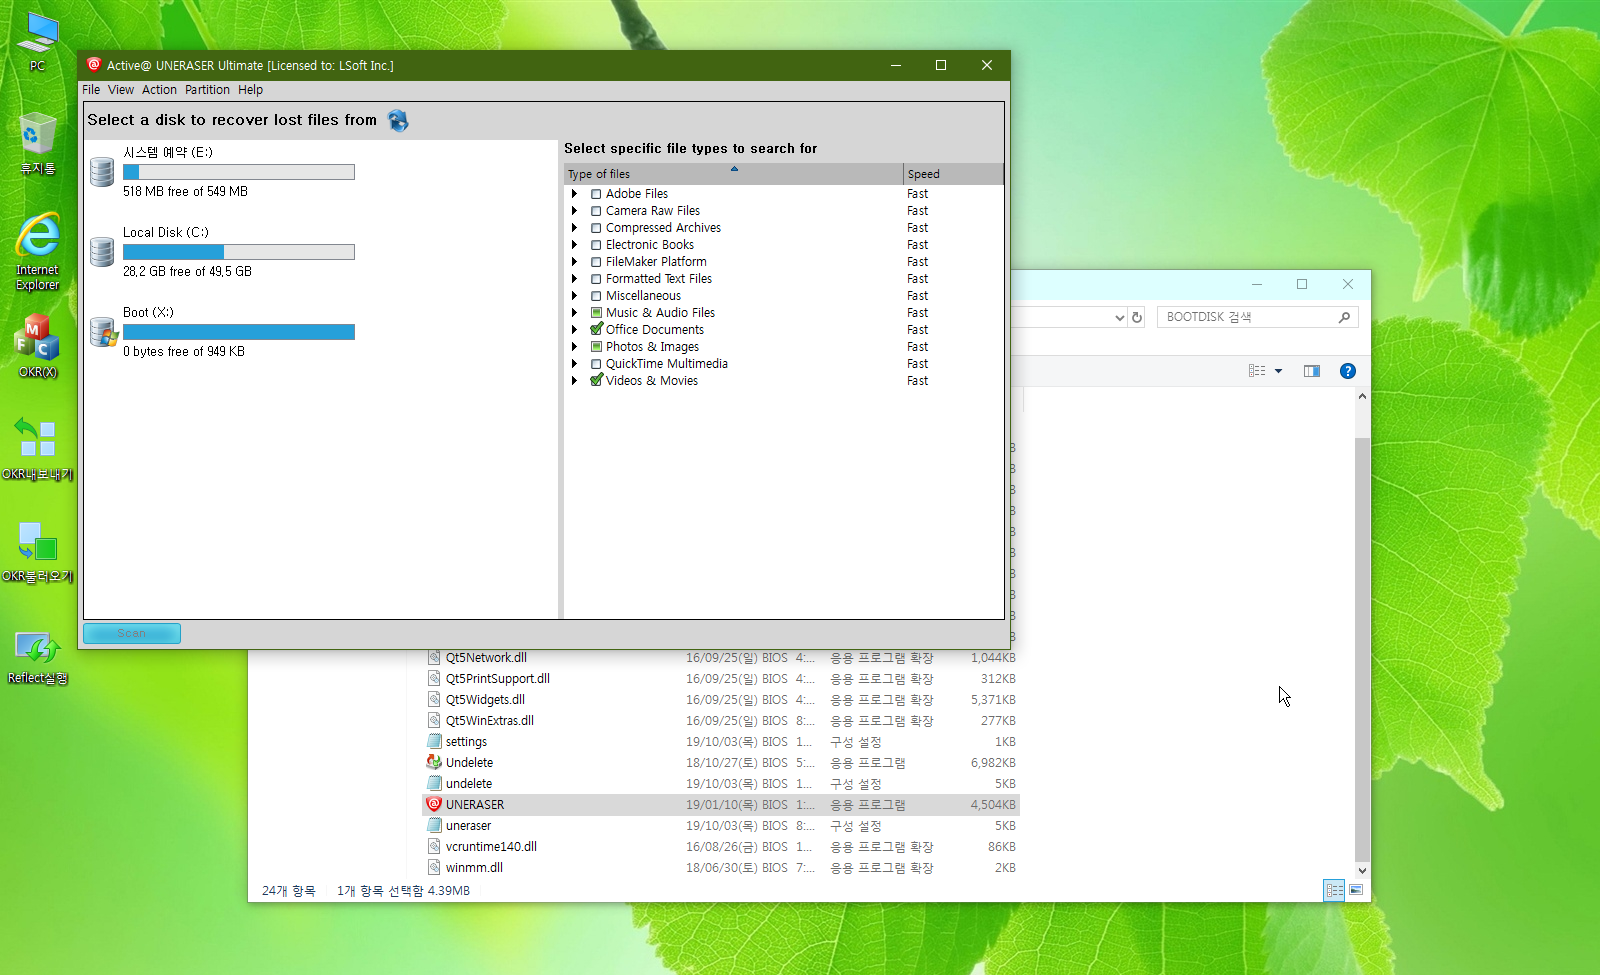1600x975 pixels.
Task: Select the UNERASER application file icon
Action: pos(434,804)
